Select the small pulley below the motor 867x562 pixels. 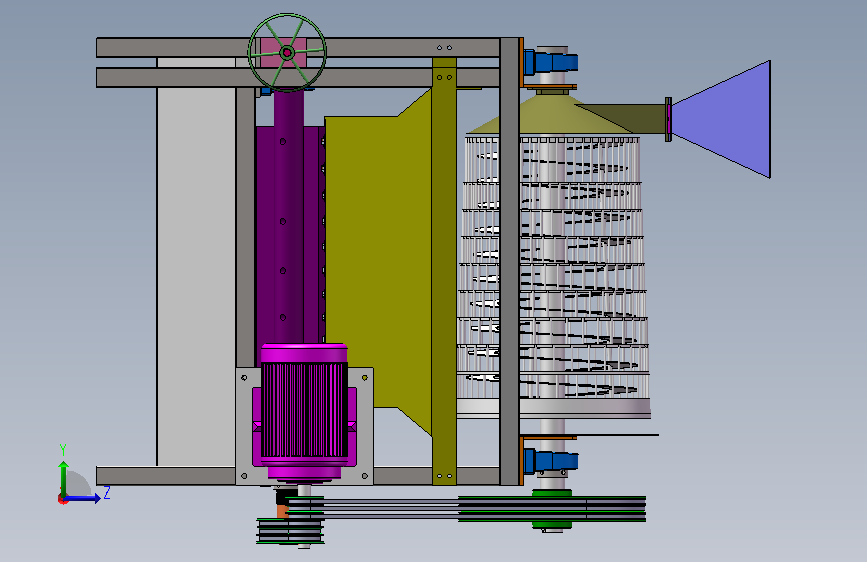tap(290, 531)
